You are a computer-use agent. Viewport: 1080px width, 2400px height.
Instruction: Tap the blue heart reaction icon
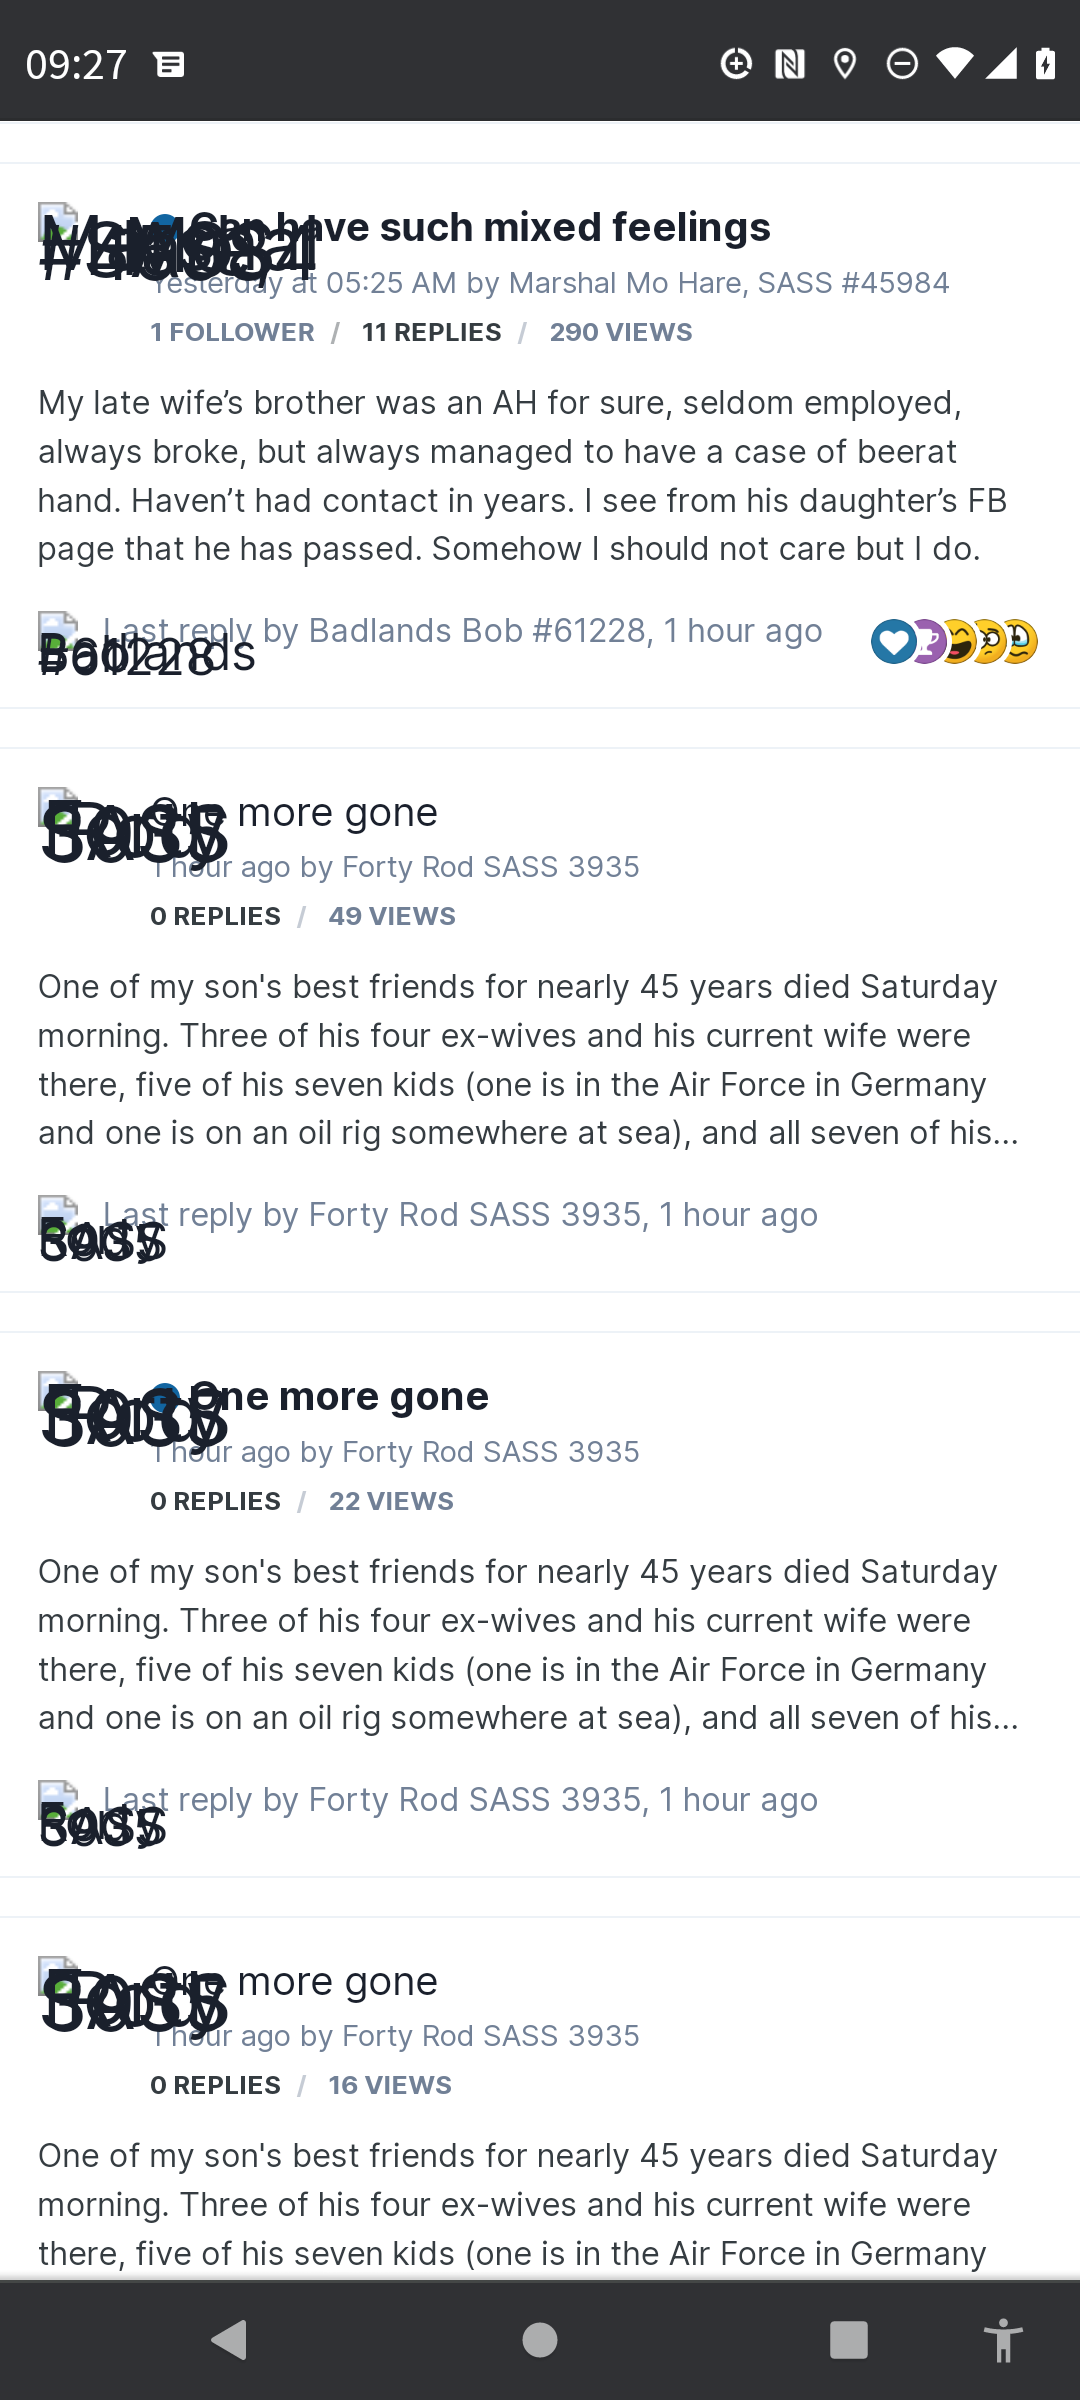tap(892, 642)
